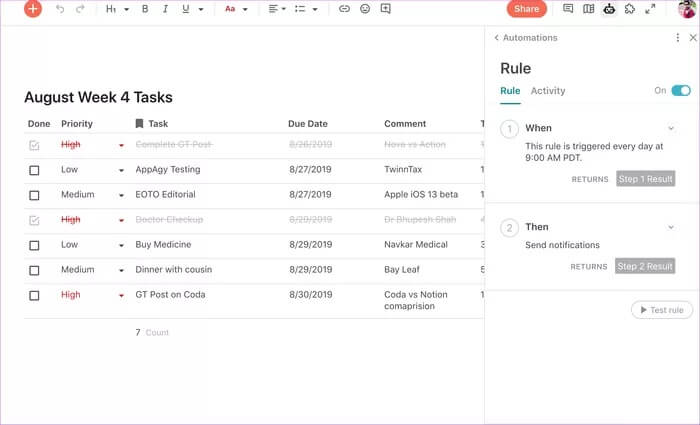Click the text alignment icon
The width and height of the screenshot is (700, 425).
(273, 9)
